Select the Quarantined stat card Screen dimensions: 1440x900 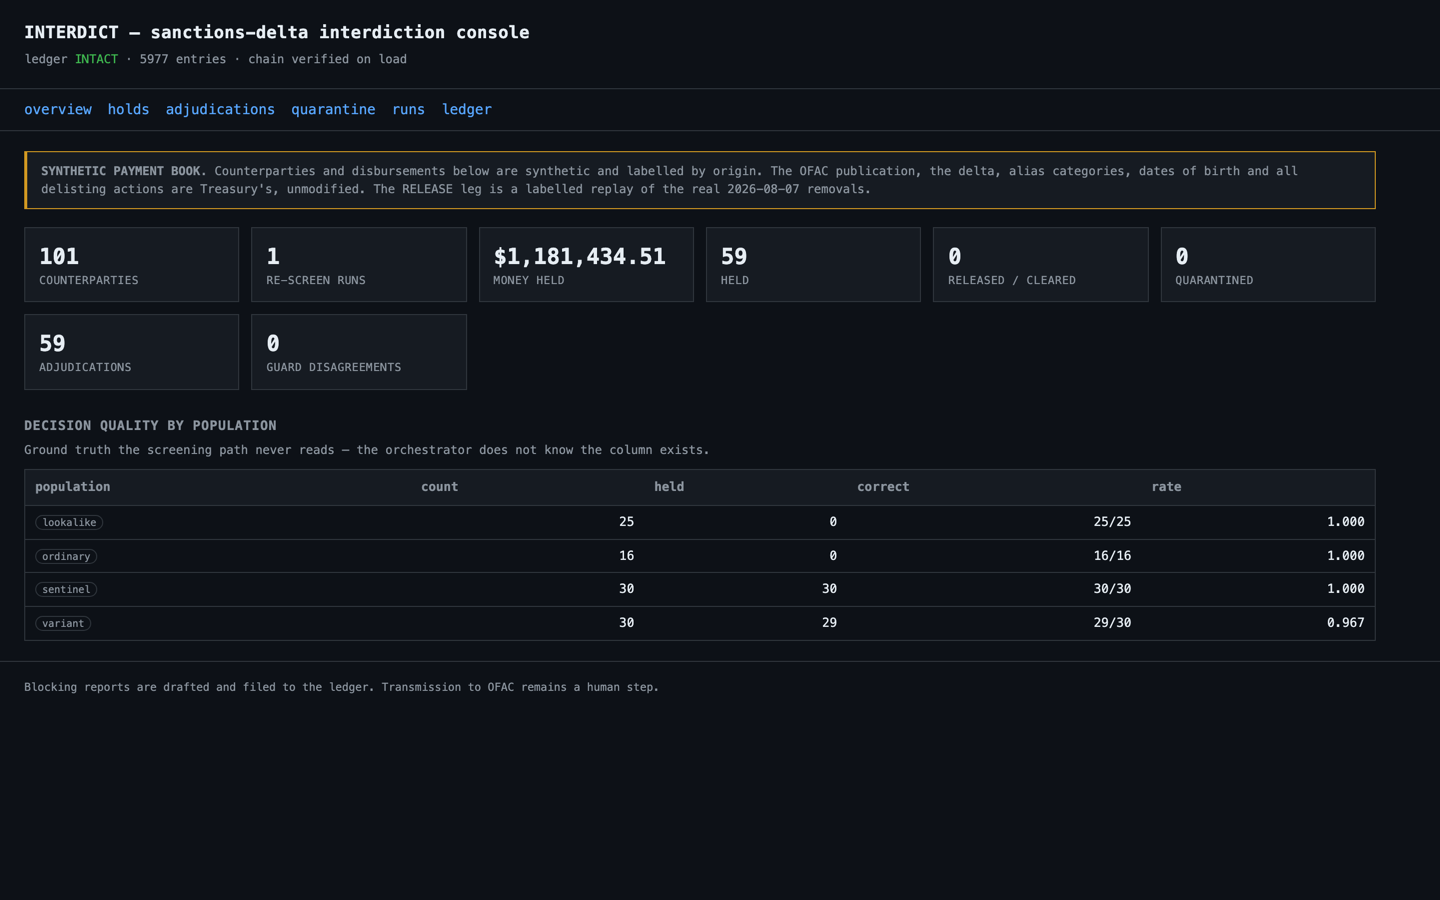pos(1268,265)
